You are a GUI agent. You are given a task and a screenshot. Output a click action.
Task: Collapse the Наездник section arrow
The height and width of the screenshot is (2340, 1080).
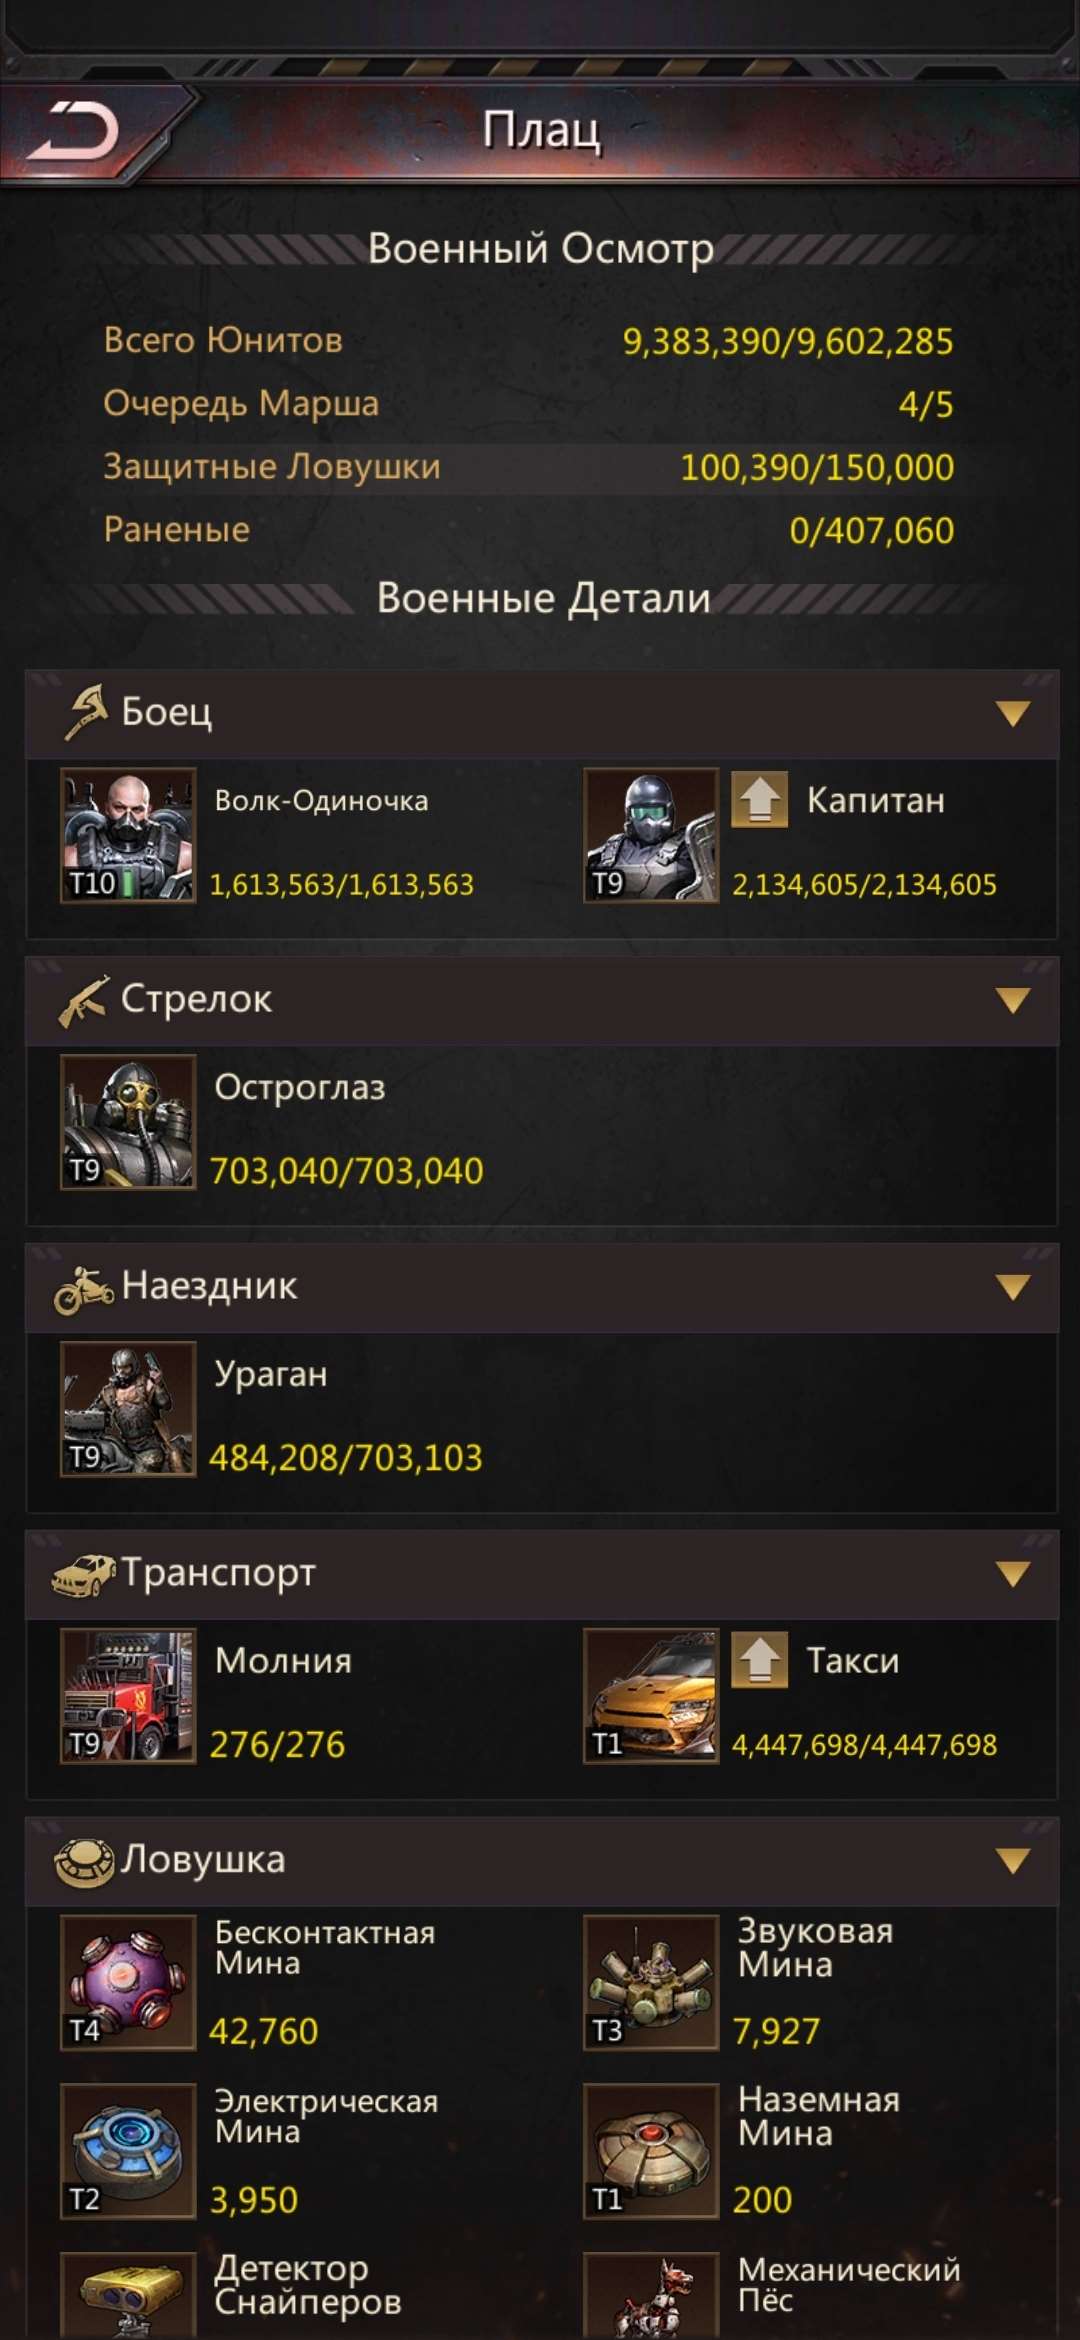[x=1013, y=1287]
